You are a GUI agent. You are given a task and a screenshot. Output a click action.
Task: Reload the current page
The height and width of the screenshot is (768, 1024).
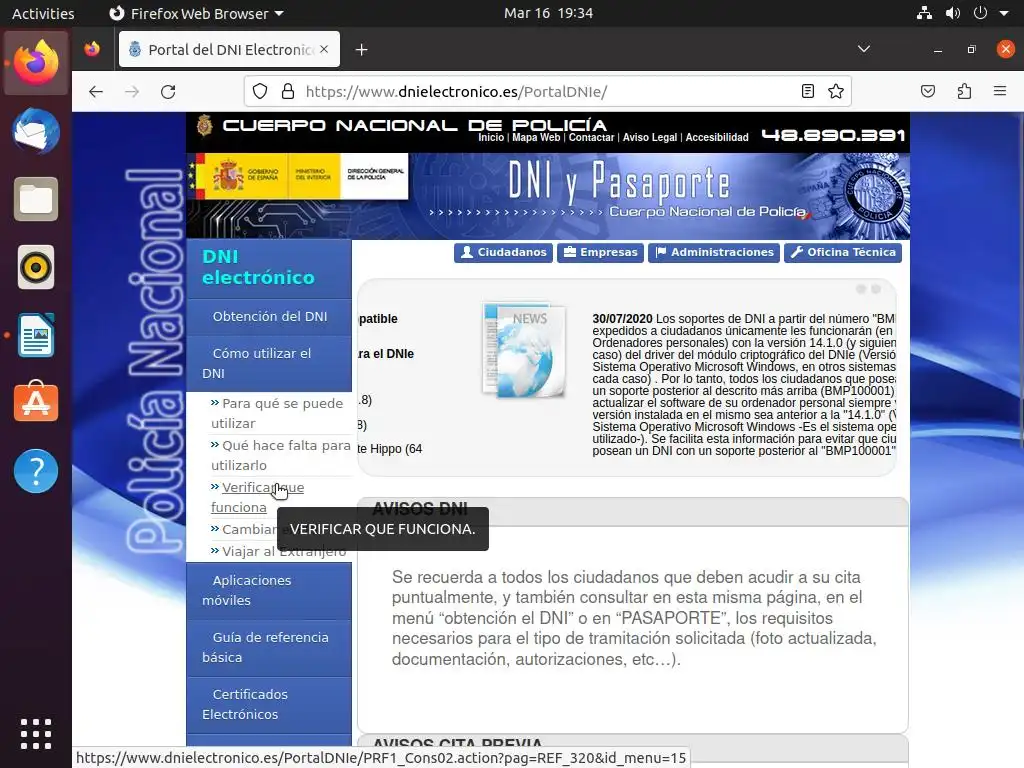coord(168,91)
